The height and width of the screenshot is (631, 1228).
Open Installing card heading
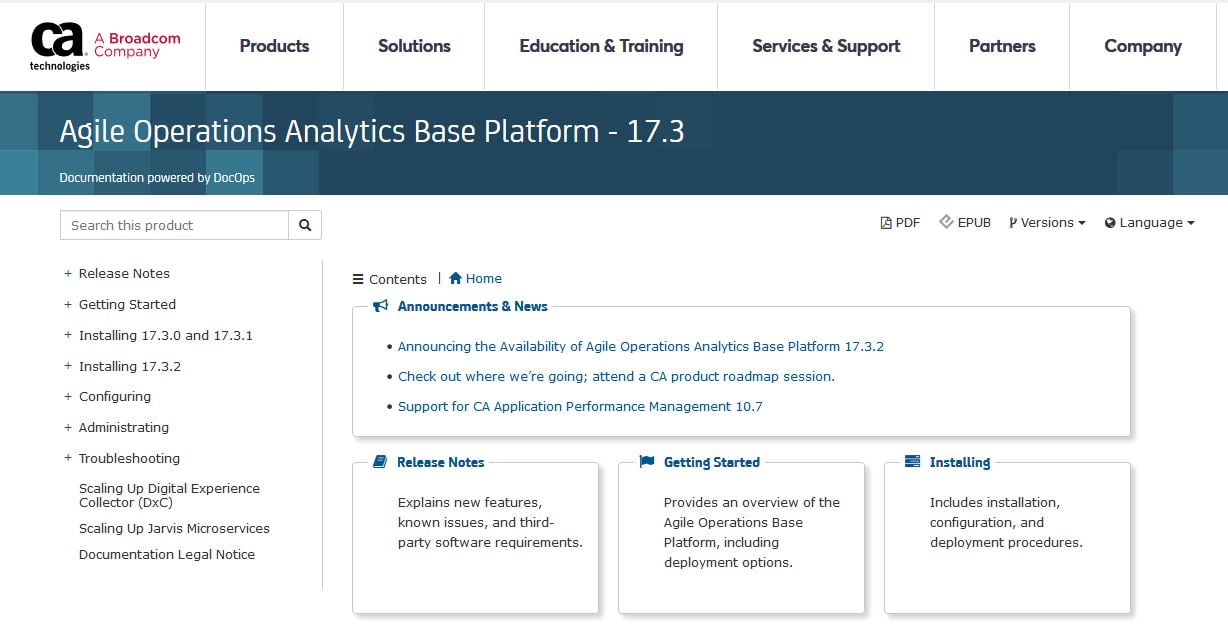[x=960, y=462]
